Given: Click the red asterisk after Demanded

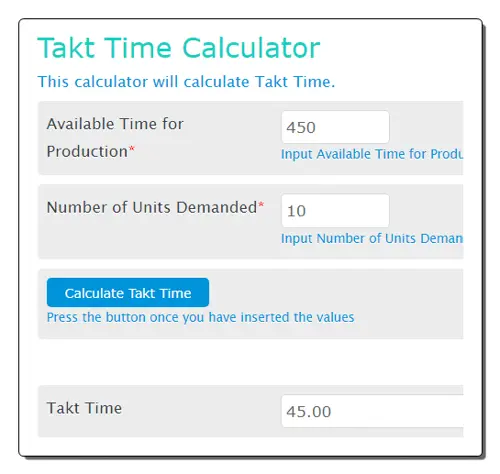Looking at the screenshot, I should [x=261, y=204].
